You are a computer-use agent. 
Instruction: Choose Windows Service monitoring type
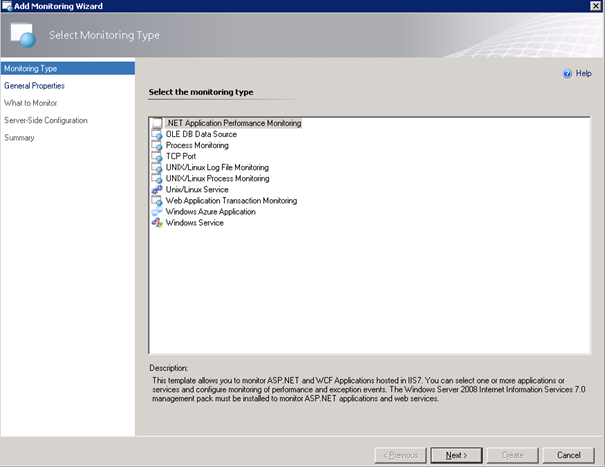coord(195,223)
